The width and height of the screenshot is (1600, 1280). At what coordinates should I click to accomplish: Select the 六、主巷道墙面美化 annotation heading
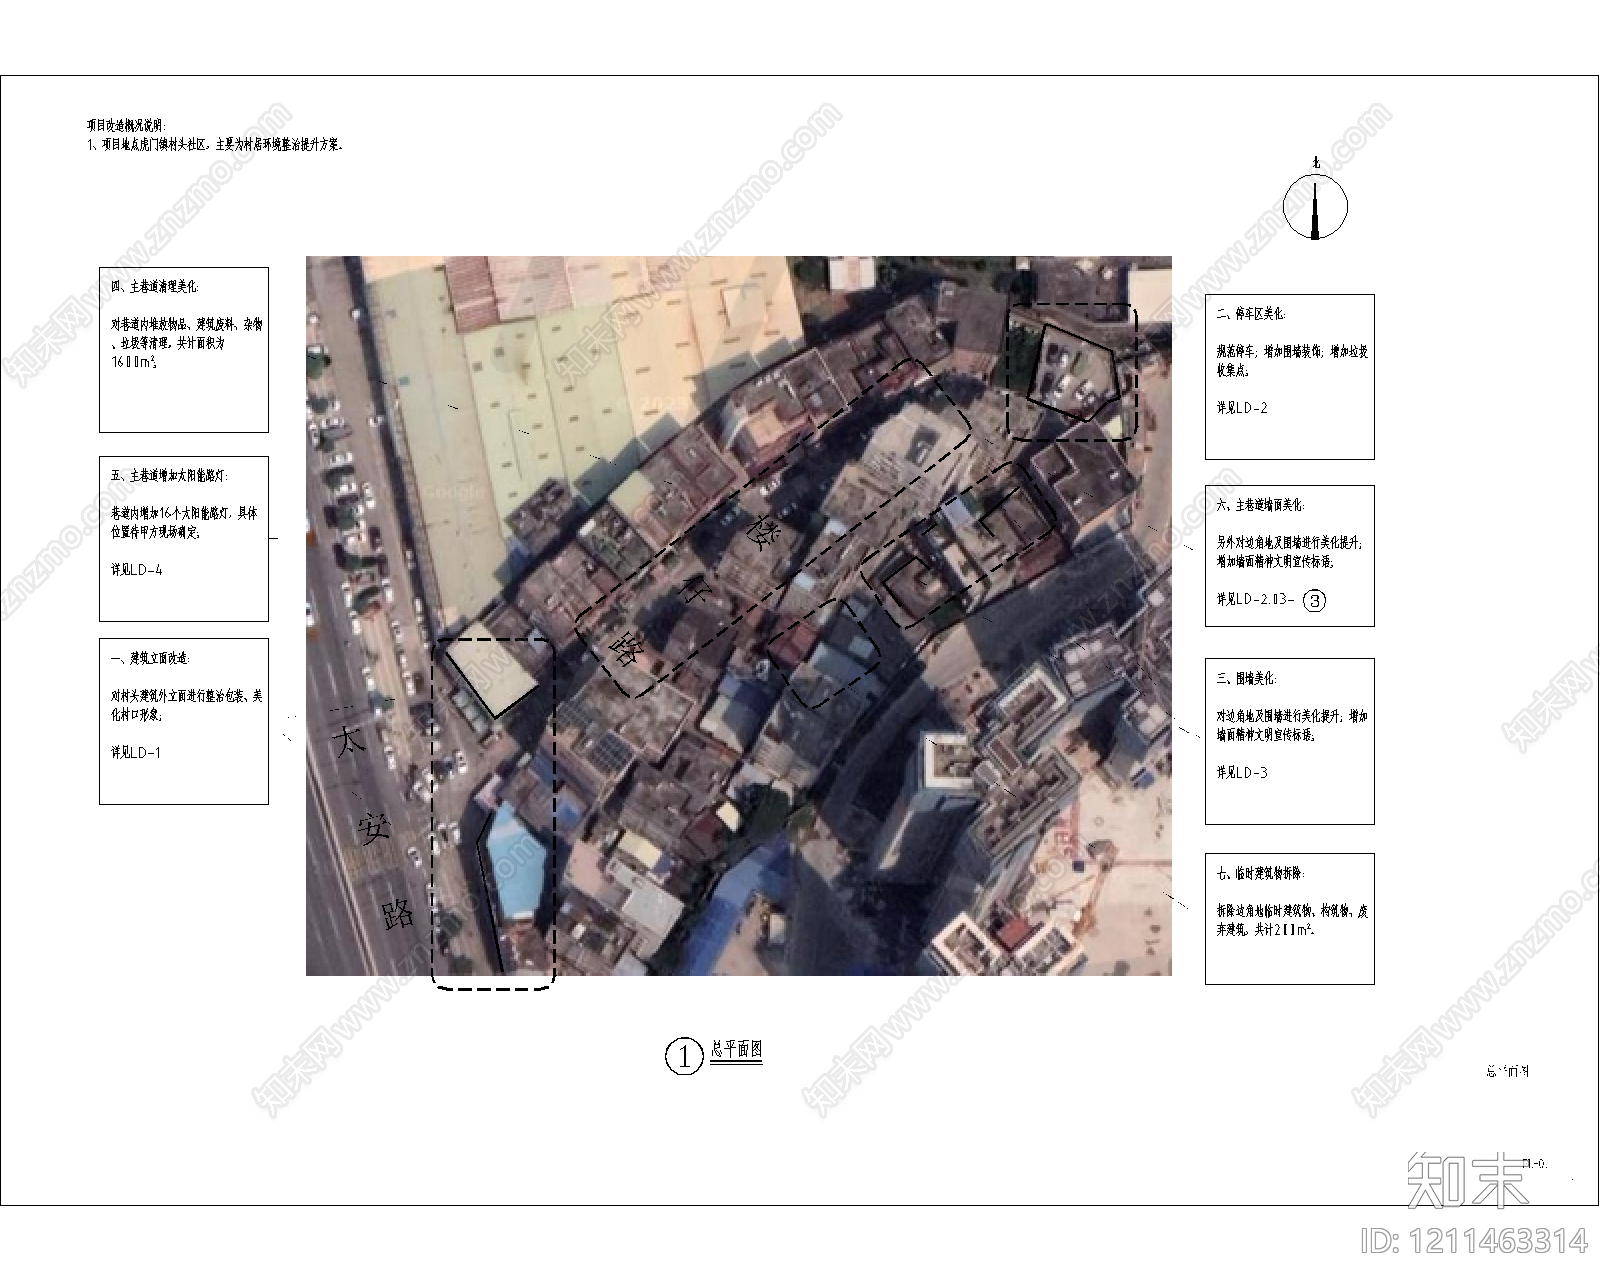click(1260, 505)
